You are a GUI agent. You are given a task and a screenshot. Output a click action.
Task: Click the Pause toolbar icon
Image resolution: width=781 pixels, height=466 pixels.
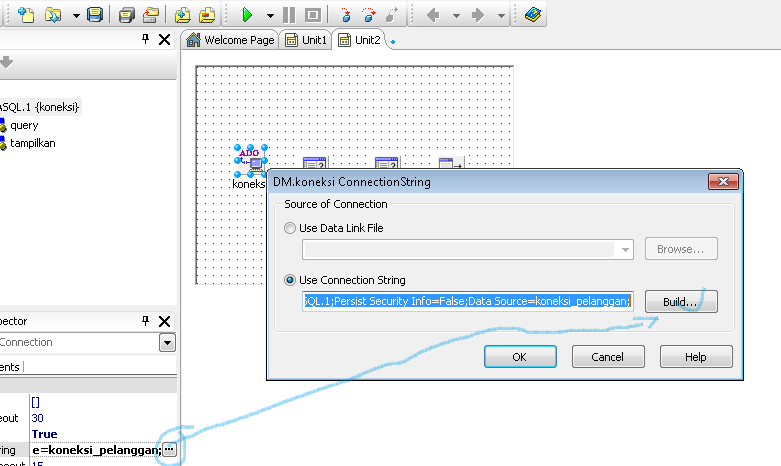(289, 15)
